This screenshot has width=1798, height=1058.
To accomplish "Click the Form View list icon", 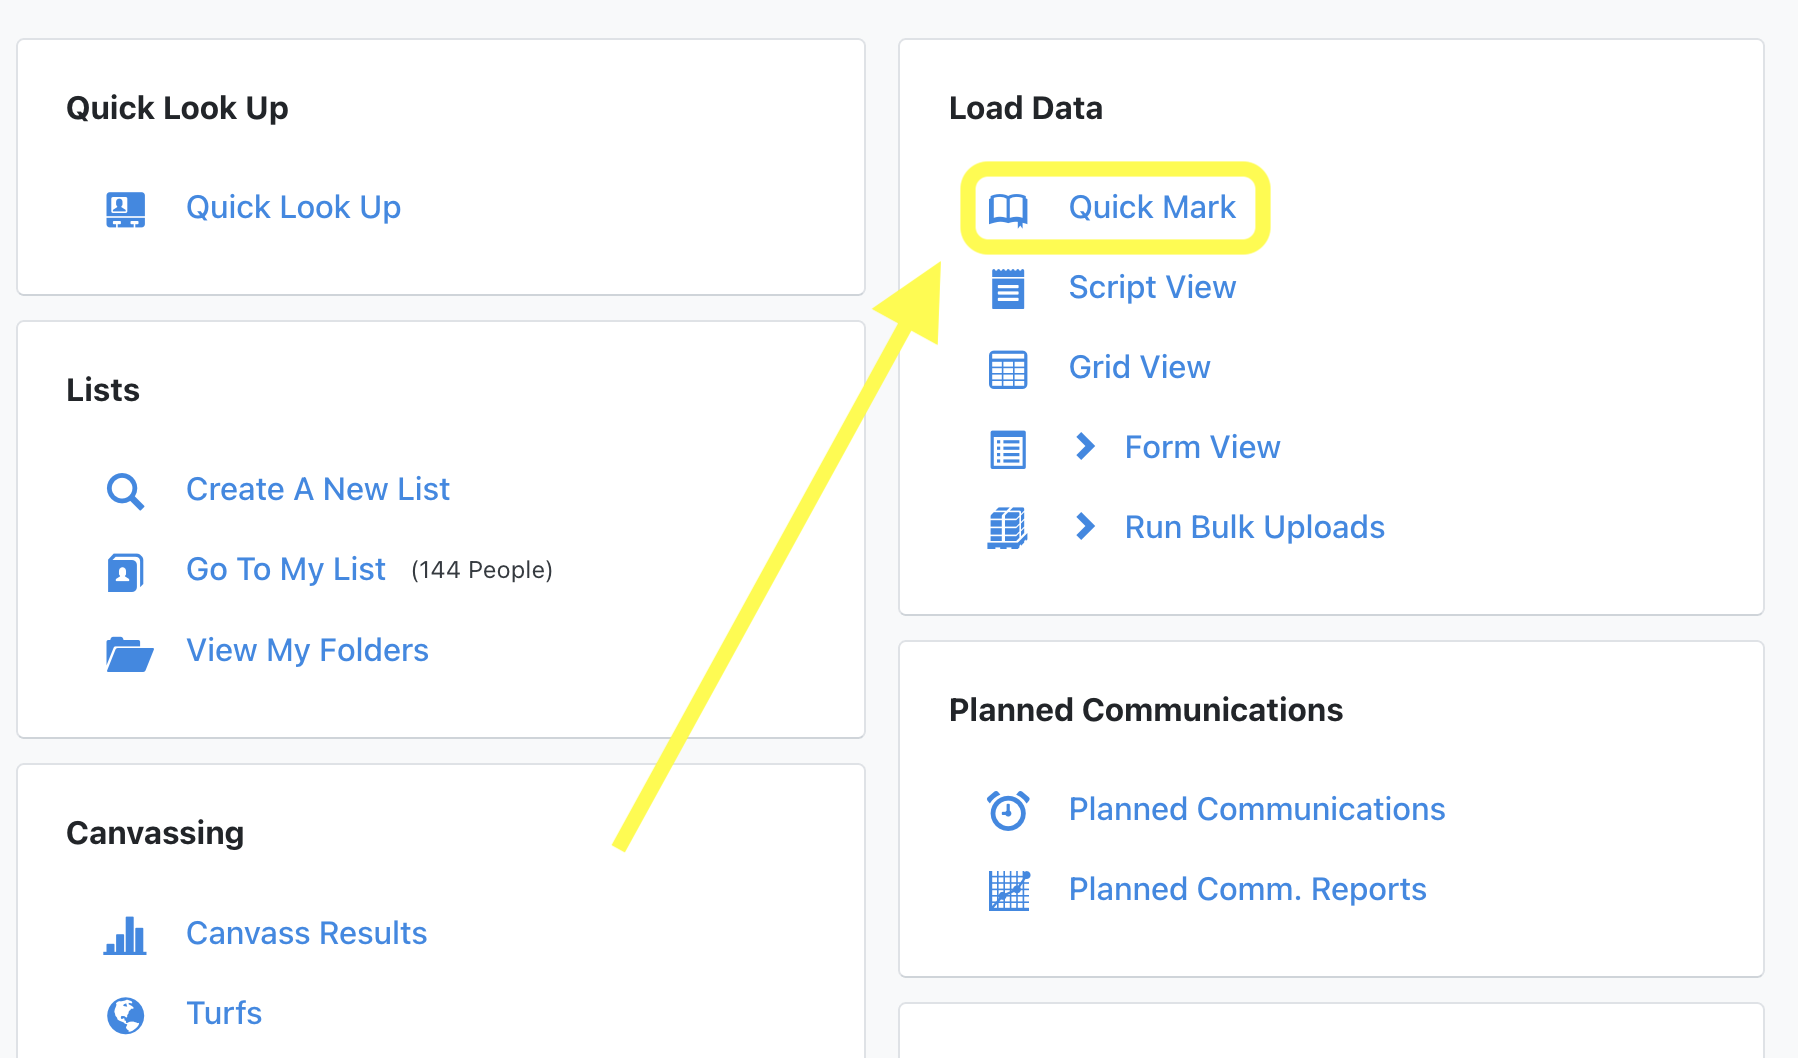I will tap(1007, 449).
